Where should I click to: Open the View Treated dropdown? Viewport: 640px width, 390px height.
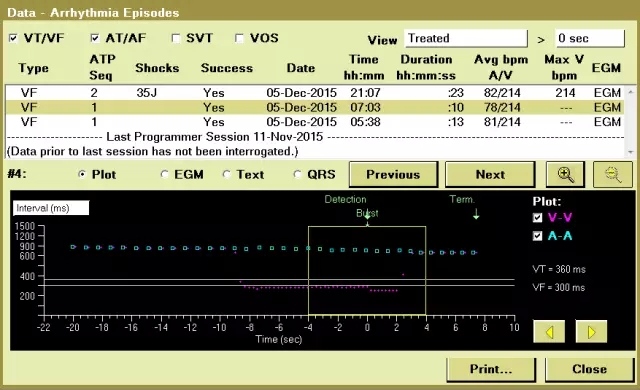coord(466,38)
